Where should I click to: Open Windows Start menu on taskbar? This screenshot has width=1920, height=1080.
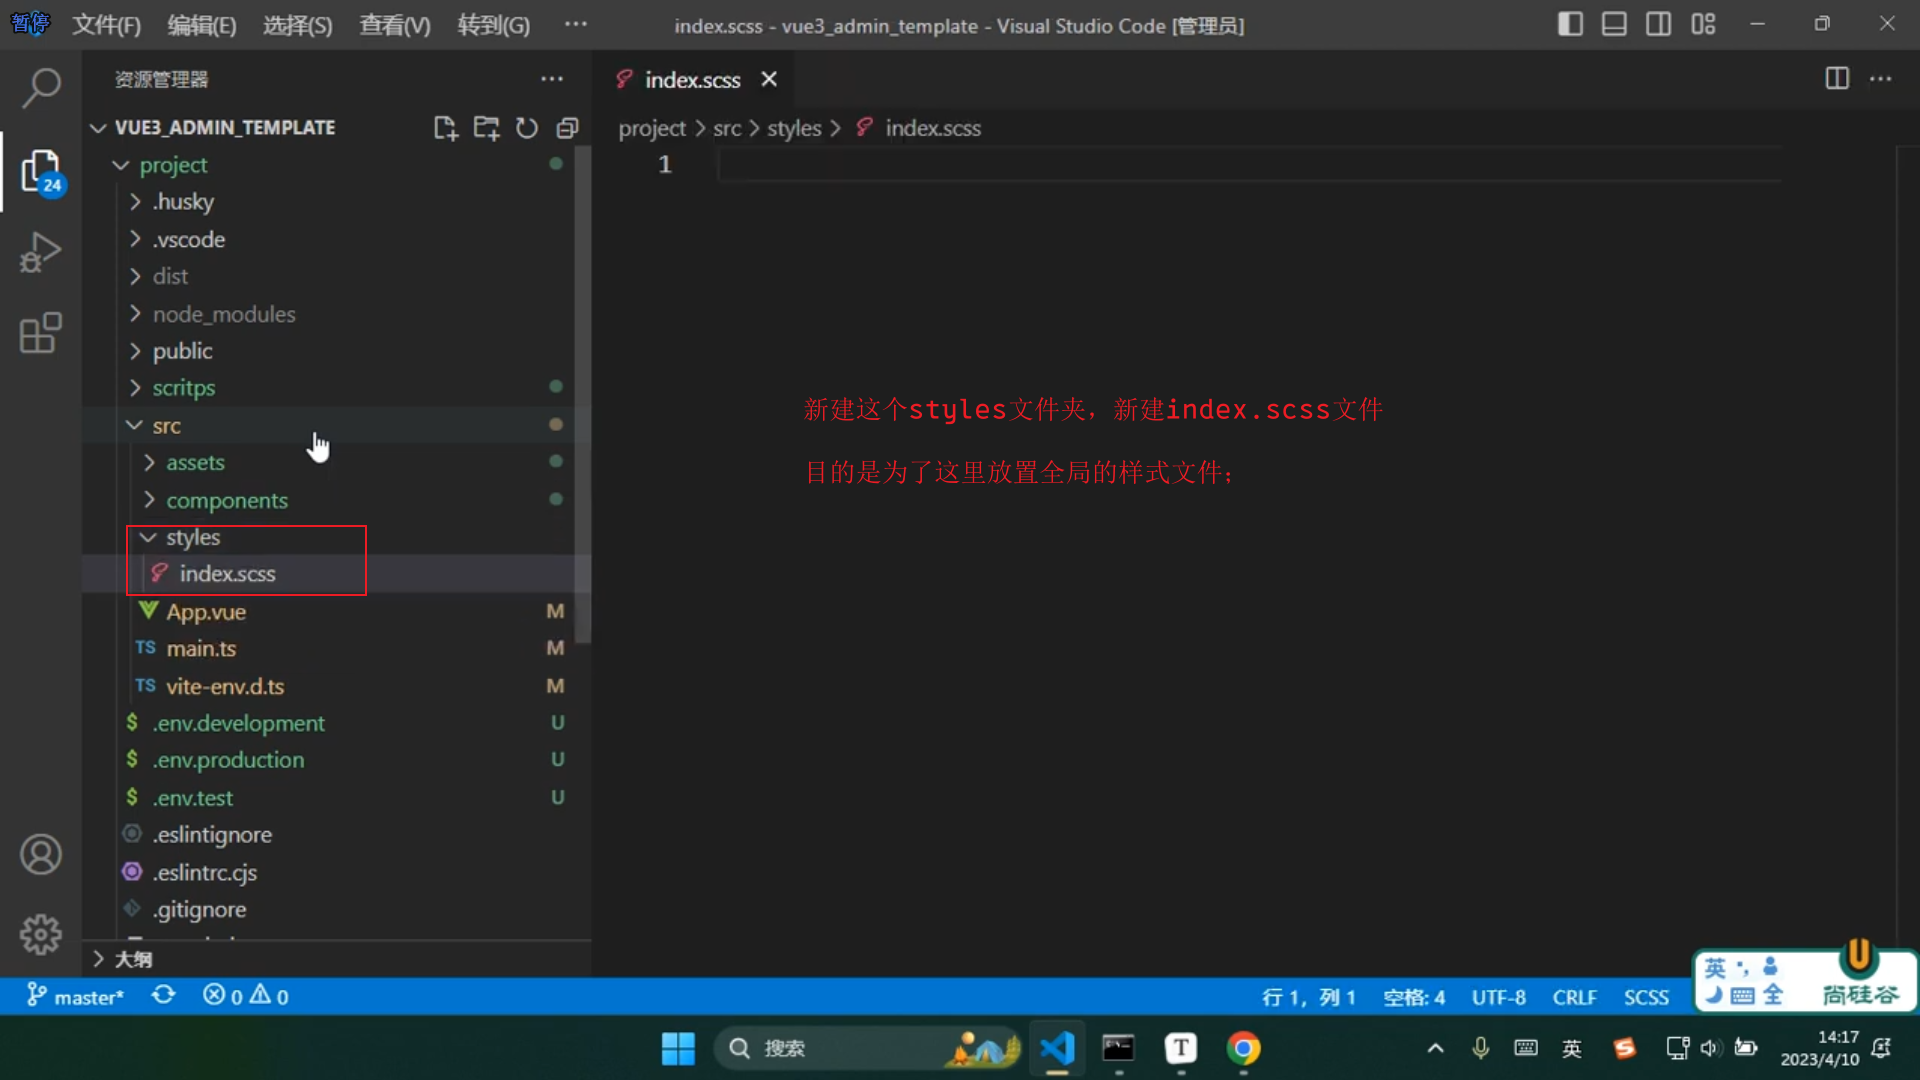pos(678,1048)
